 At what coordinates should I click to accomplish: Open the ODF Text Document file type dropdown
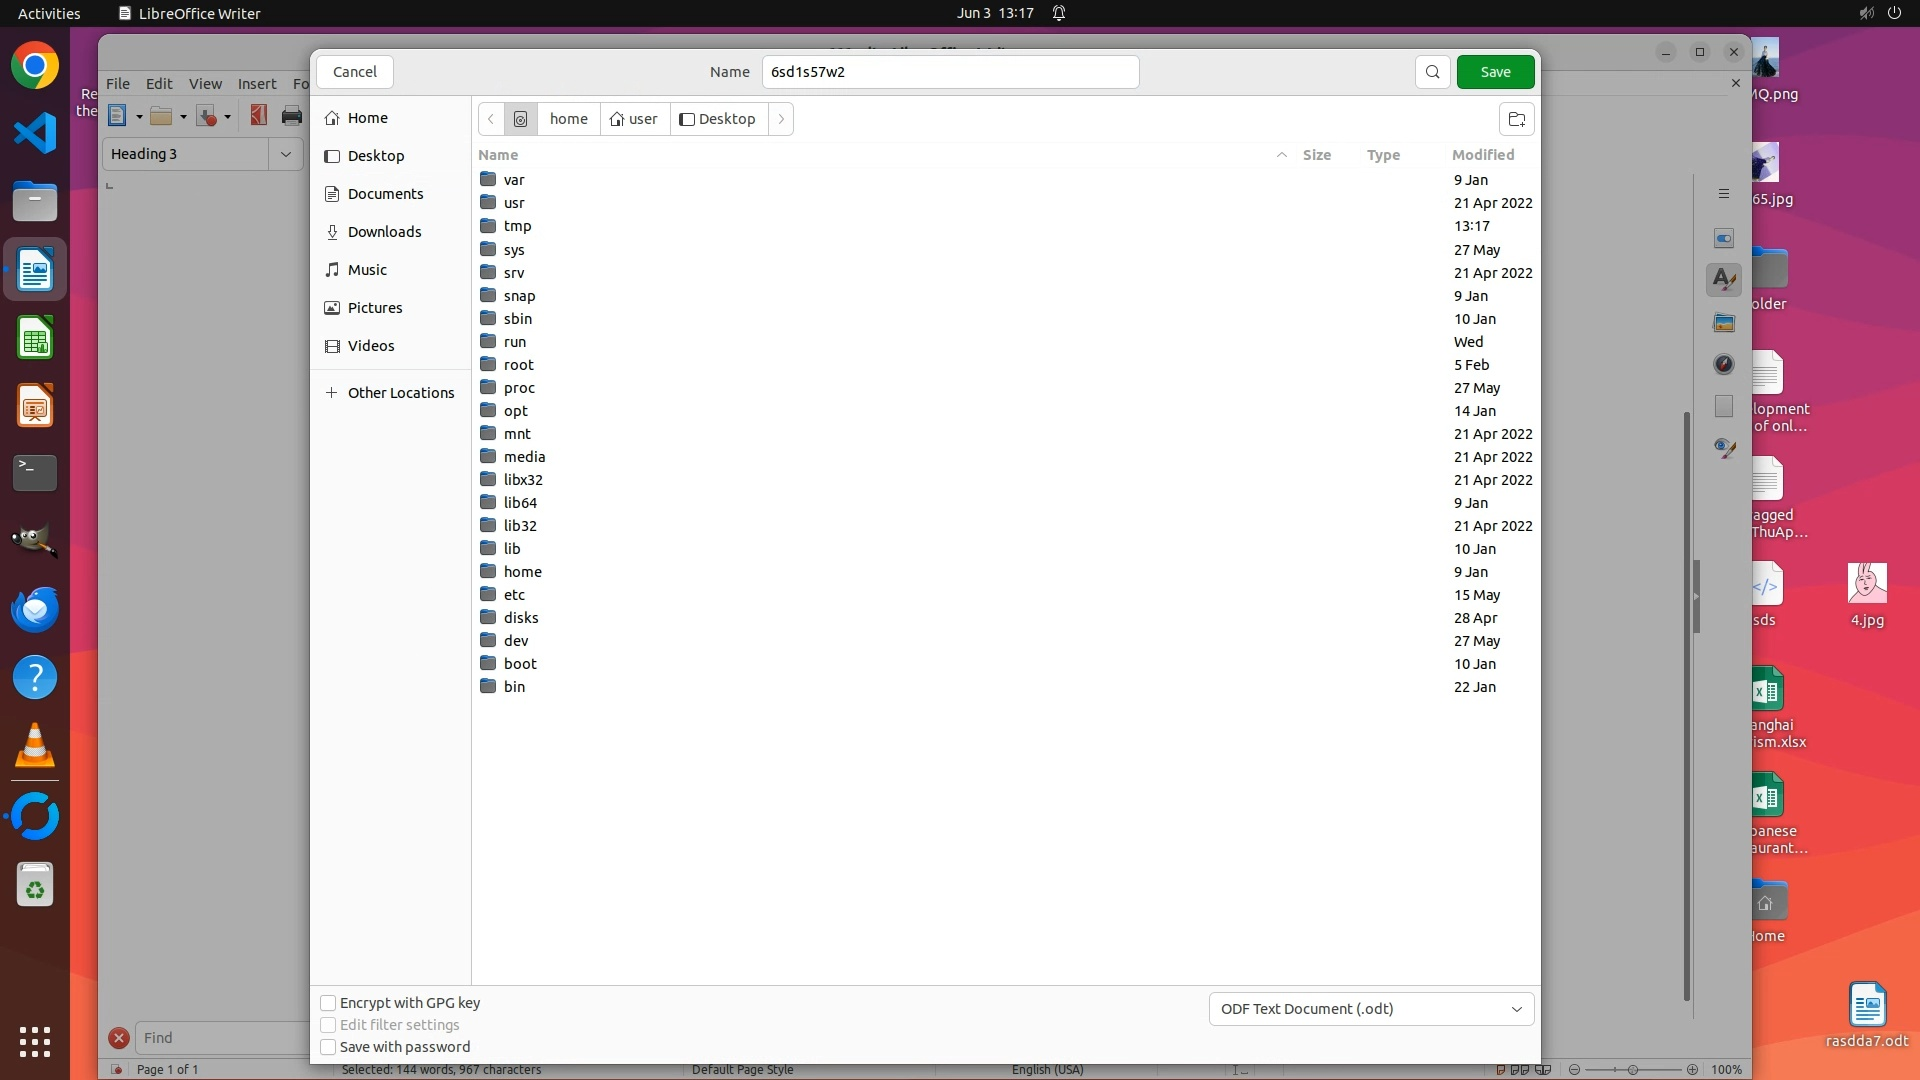tap(1371, 1009)
